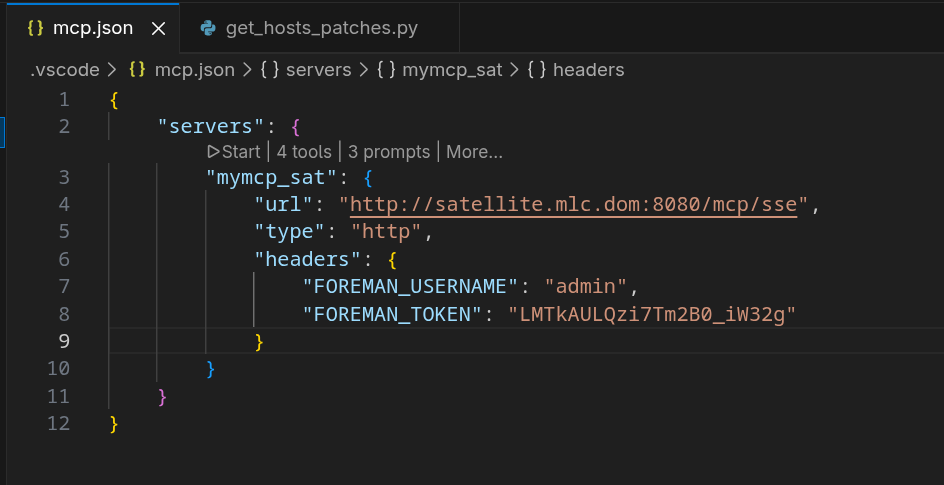Screen dimensions: 944x485
Task: Click the JSON braces icon on mcp.json tab
Action: [35, 28]
